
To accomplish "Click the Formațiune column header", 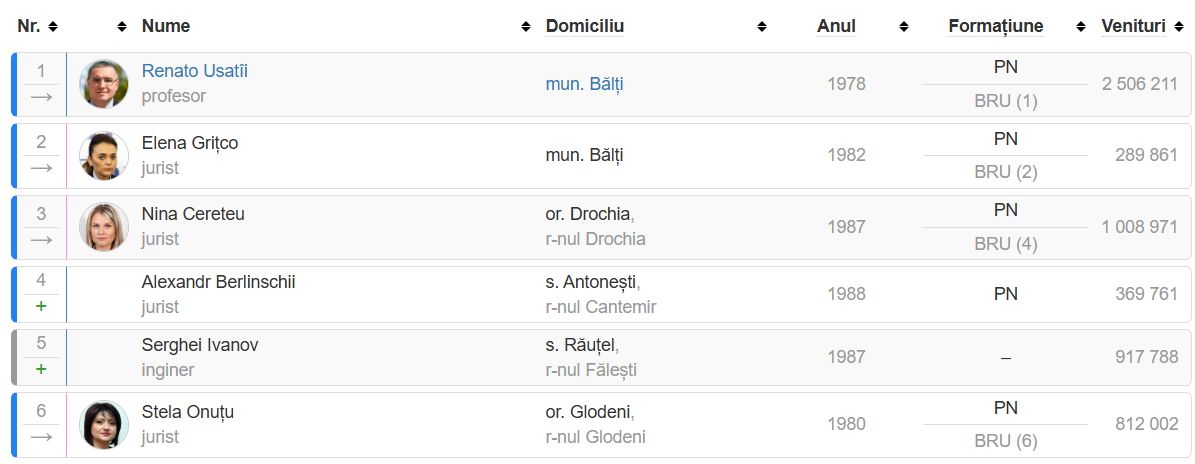I will (995, 26).
